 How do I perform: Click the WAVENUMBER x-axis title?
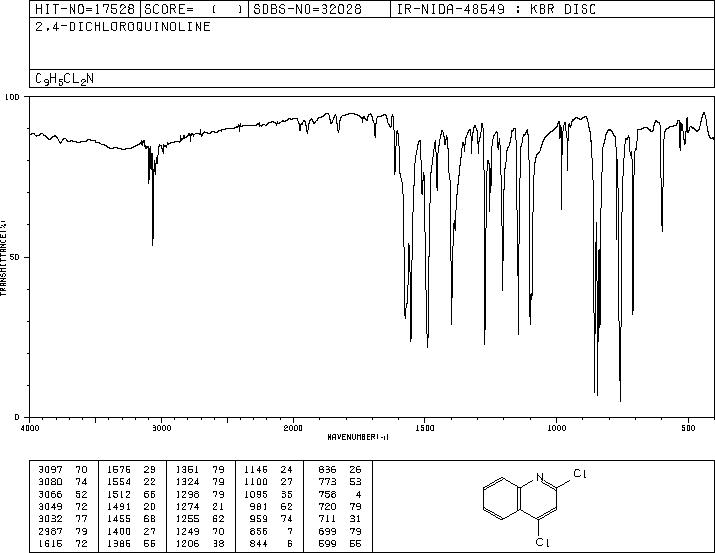(358, 437)
